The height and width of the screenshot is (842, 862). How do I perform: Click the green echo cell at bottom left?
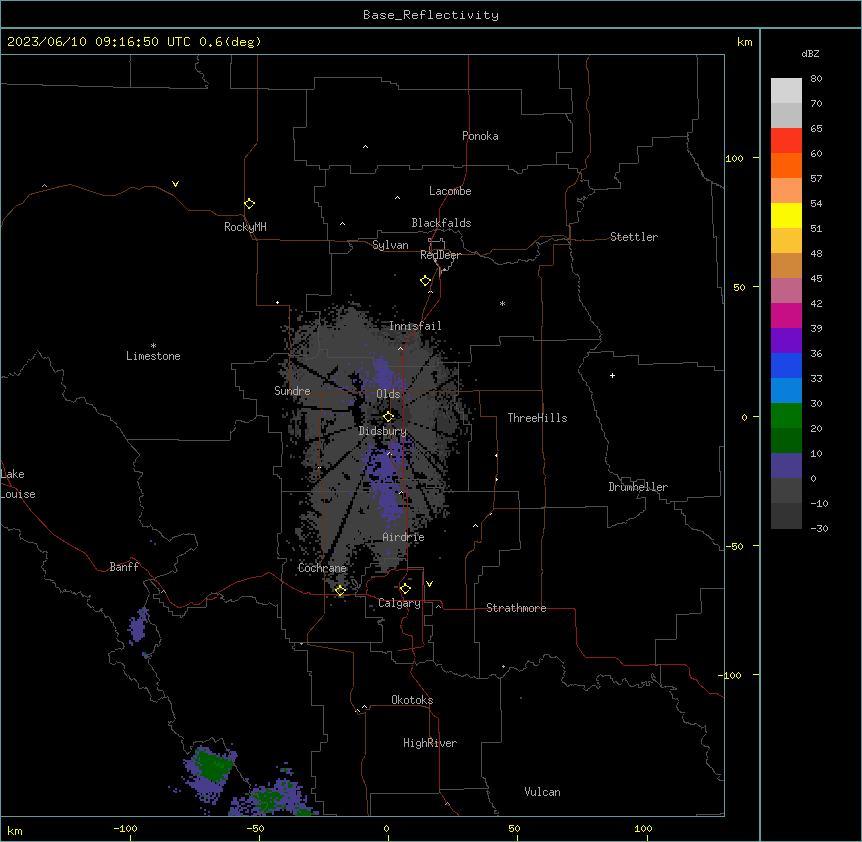click(213, 766)
